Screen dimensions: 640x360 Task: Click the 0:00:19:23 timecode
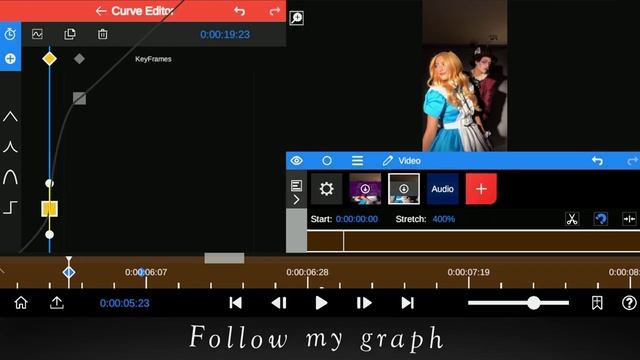(225, 34)
